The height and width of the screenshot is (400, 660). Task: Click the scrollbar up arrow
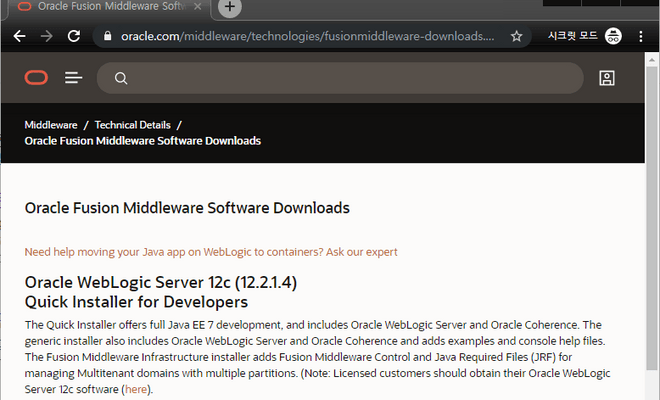[652, 60]
